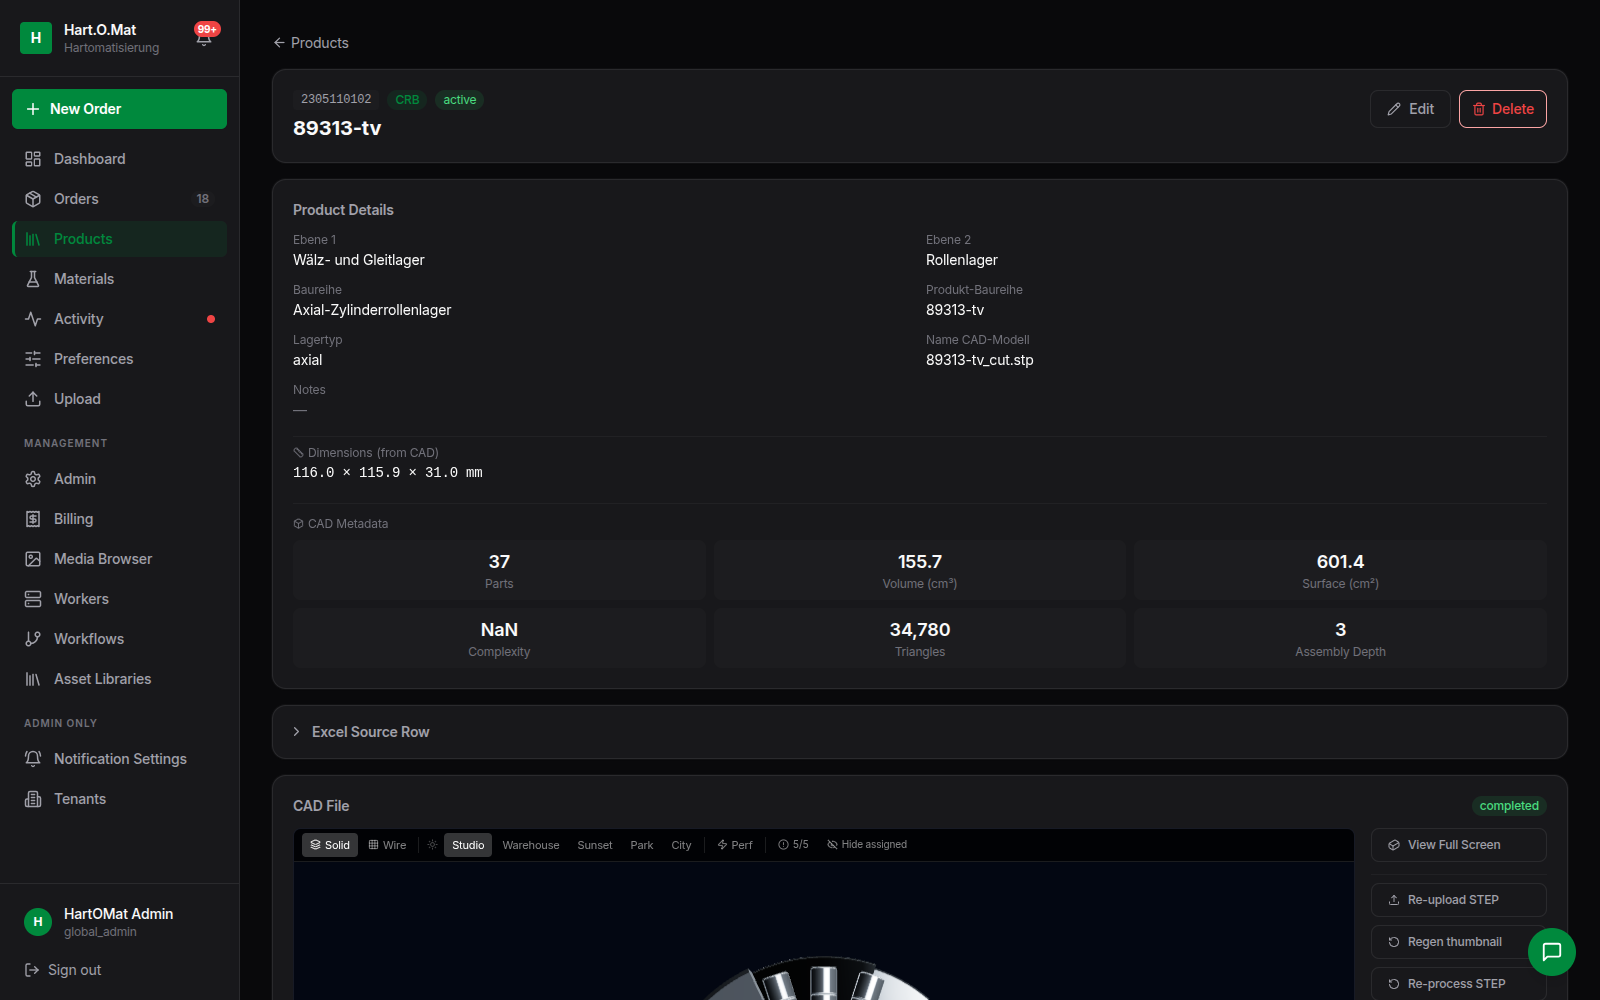Open the Materials page

click(x=119, y=279)
